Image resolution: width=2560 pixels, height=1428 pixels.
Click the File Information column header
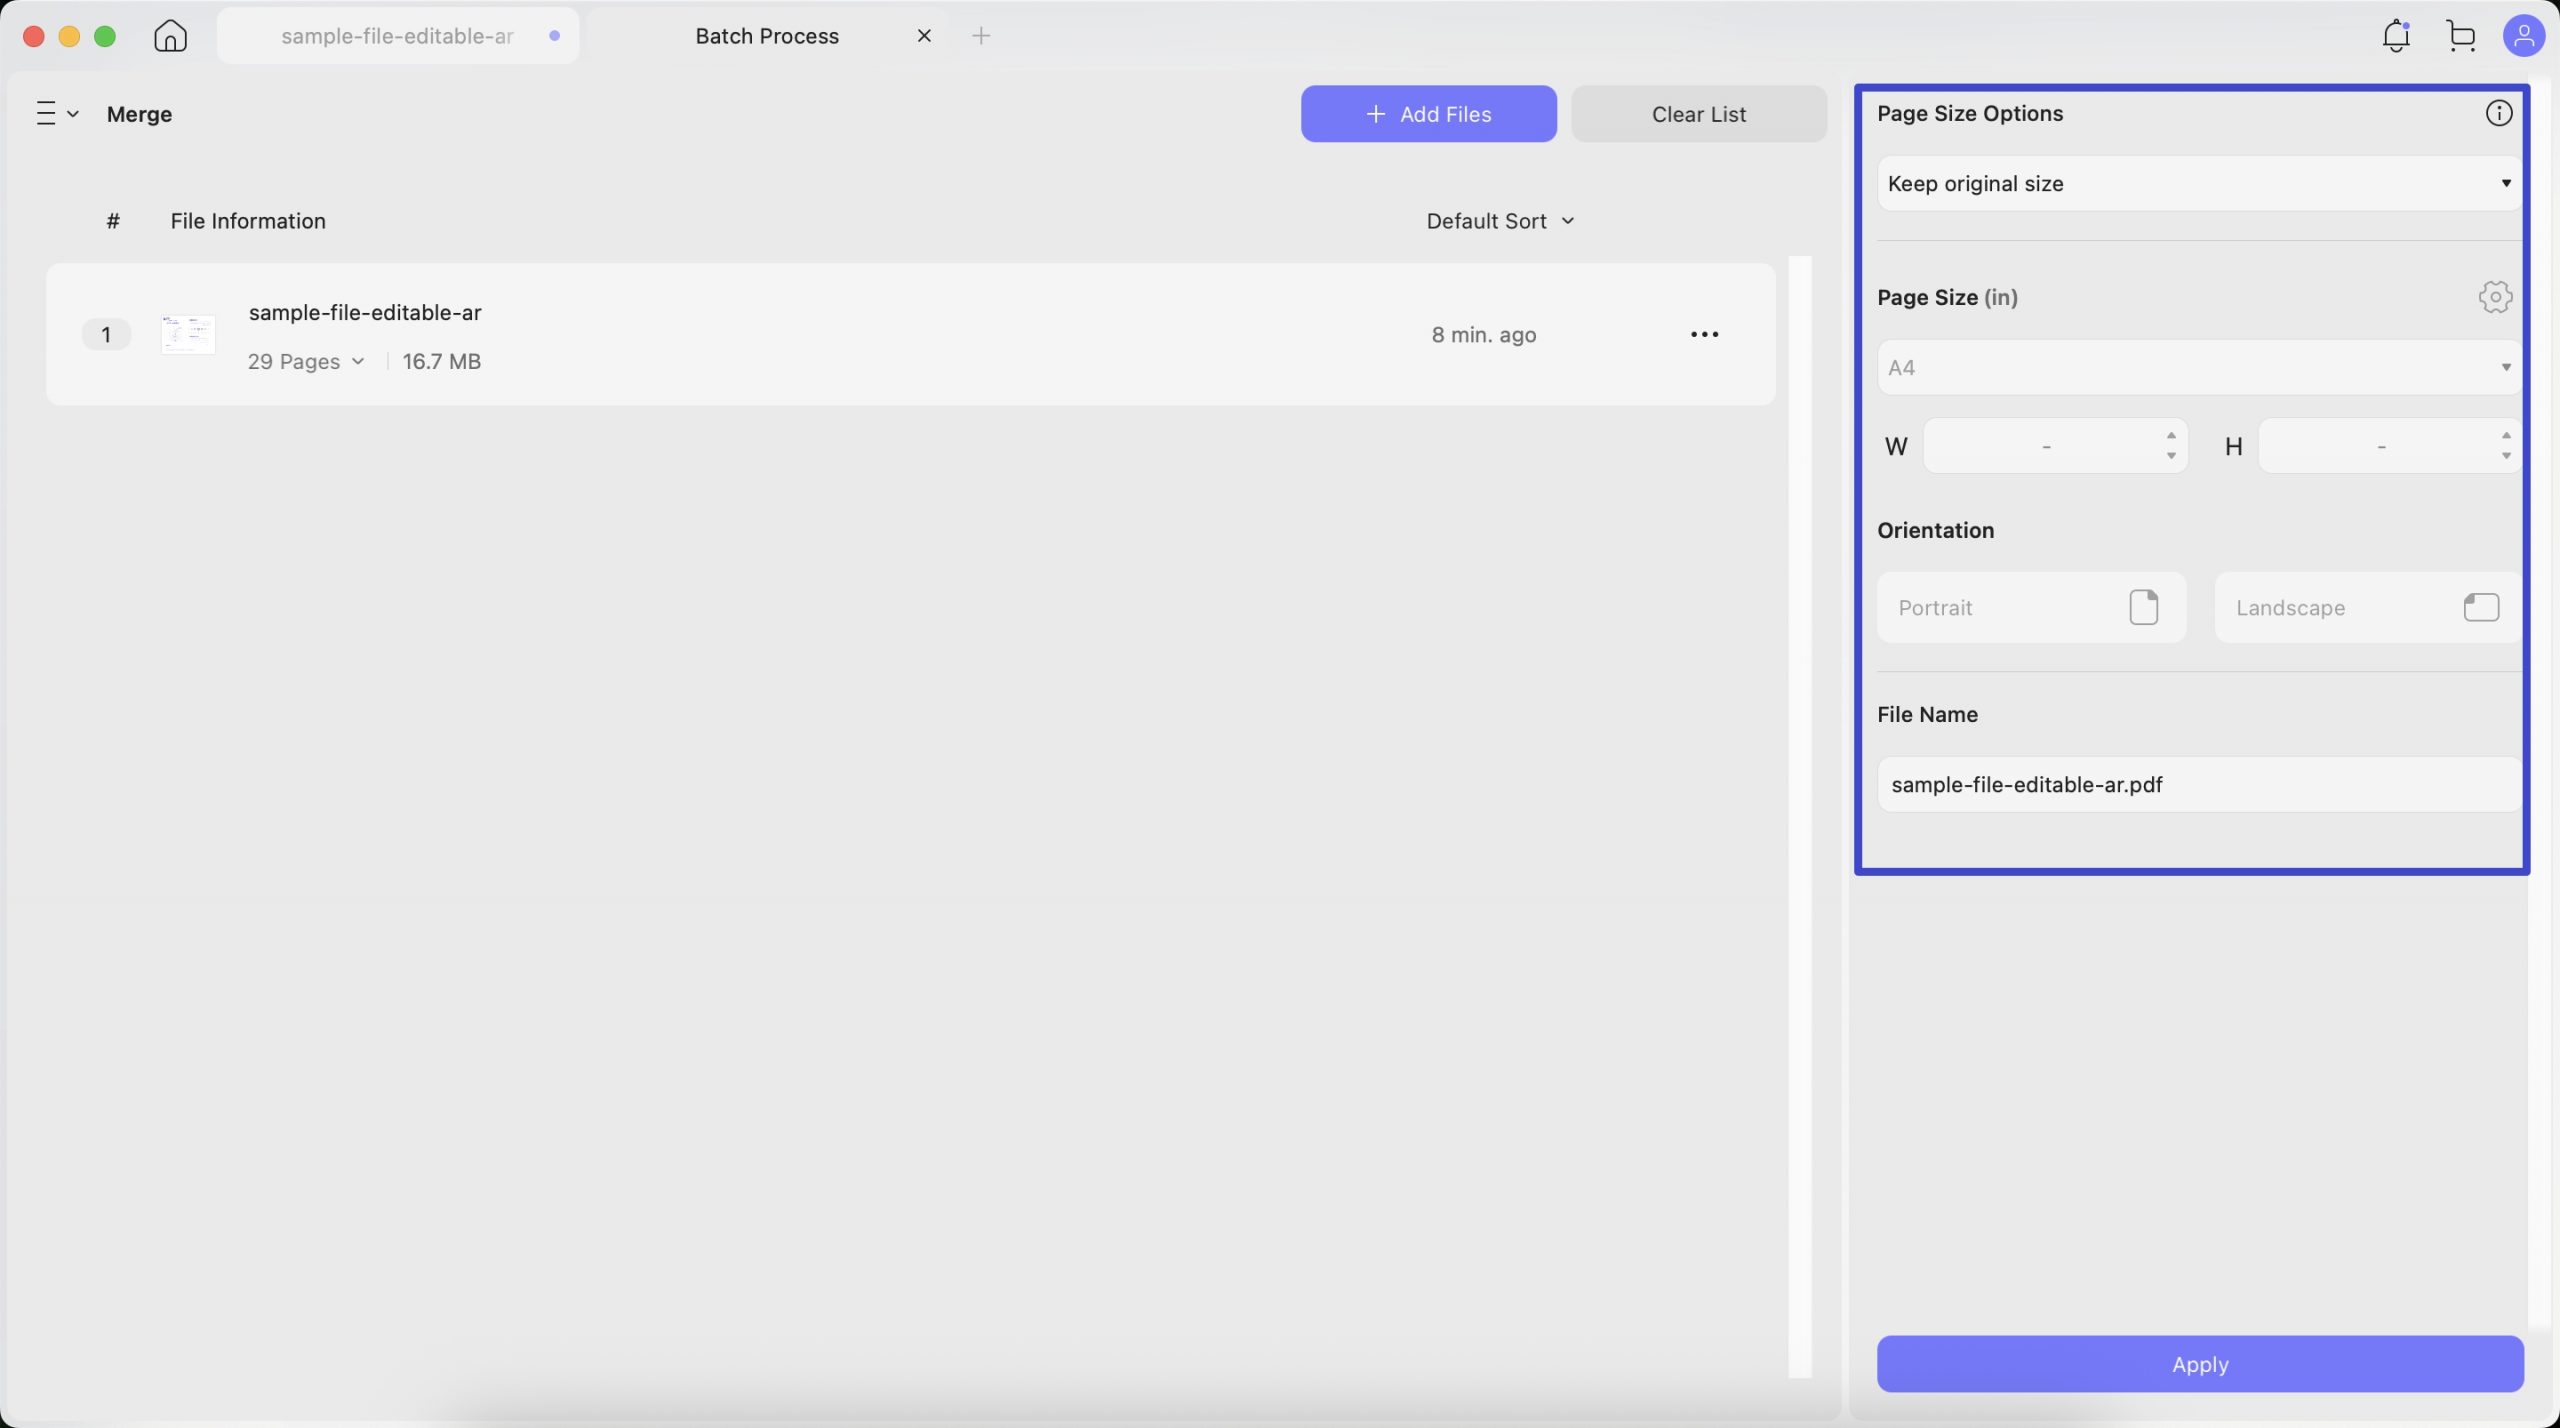pyautogui.click(x=248, y=221)
